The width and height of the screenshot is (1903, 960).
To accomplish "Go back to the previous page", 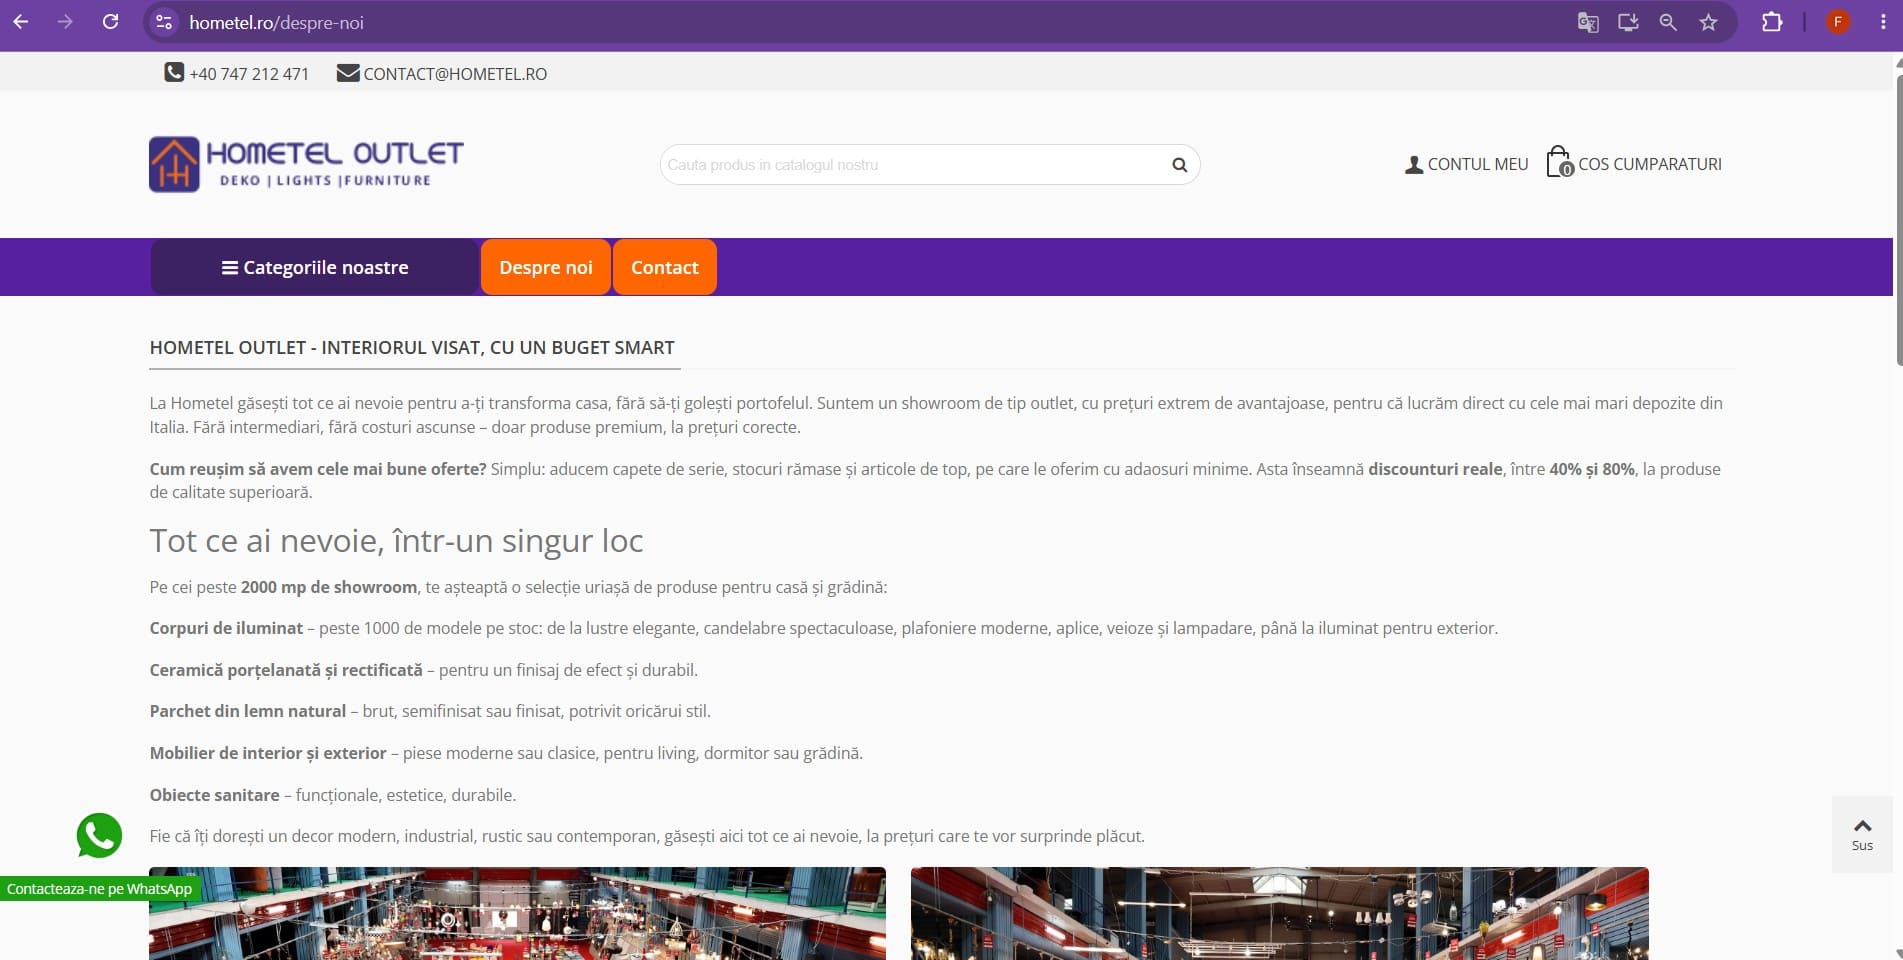I will [x=21, y=22].
